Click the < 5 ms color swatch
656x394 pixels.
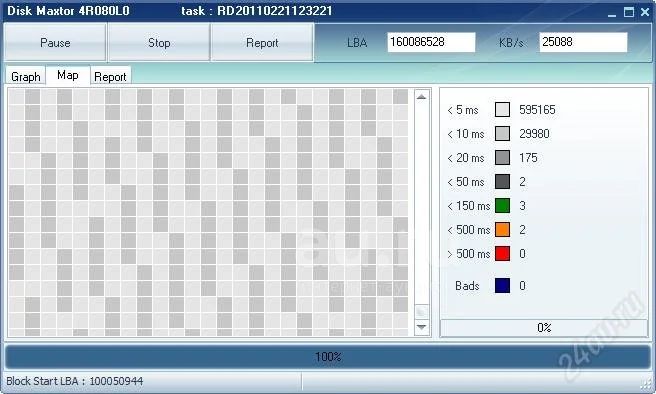pos(502,110)
